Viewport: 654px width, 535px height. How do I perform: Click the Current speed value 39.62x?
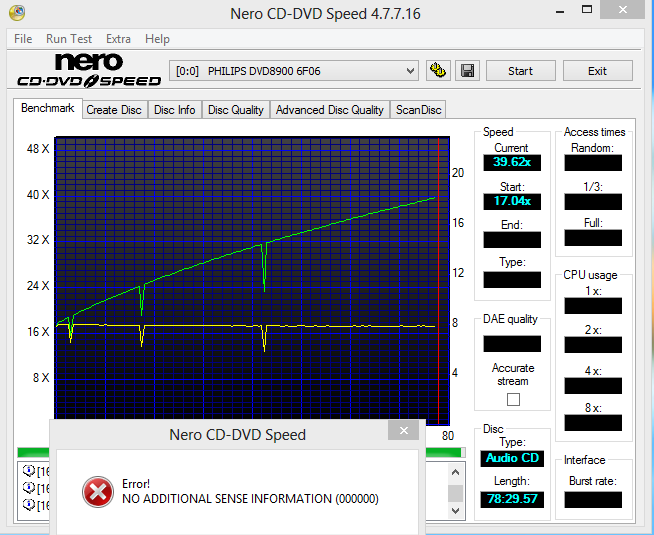(x=512, y=162)
